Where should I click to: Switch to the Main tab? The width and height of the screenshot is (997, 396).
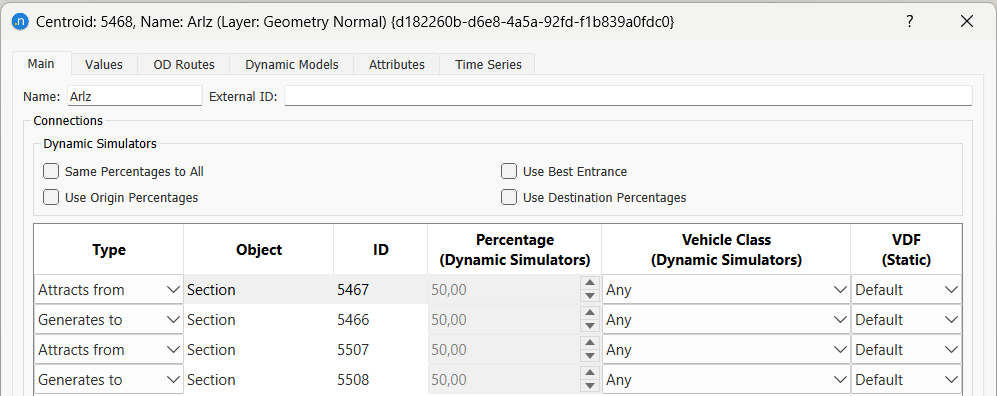pos(41,64)
